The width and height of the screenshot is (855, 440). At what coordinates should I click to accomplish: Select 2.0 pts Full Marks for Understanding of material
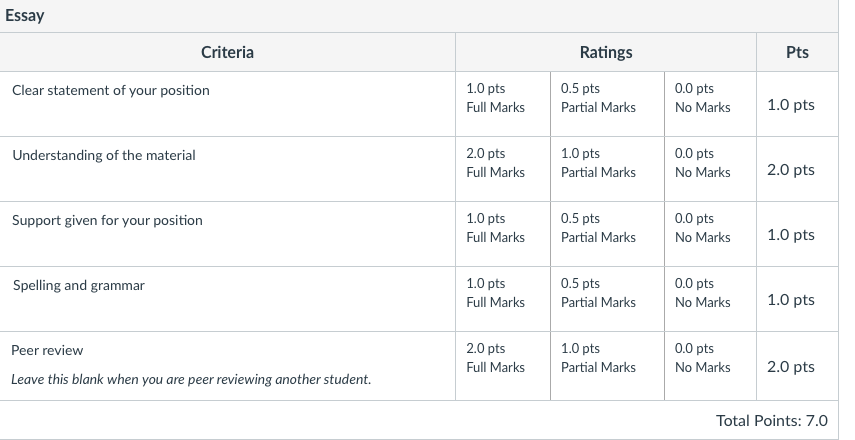(x=503, y=168)
